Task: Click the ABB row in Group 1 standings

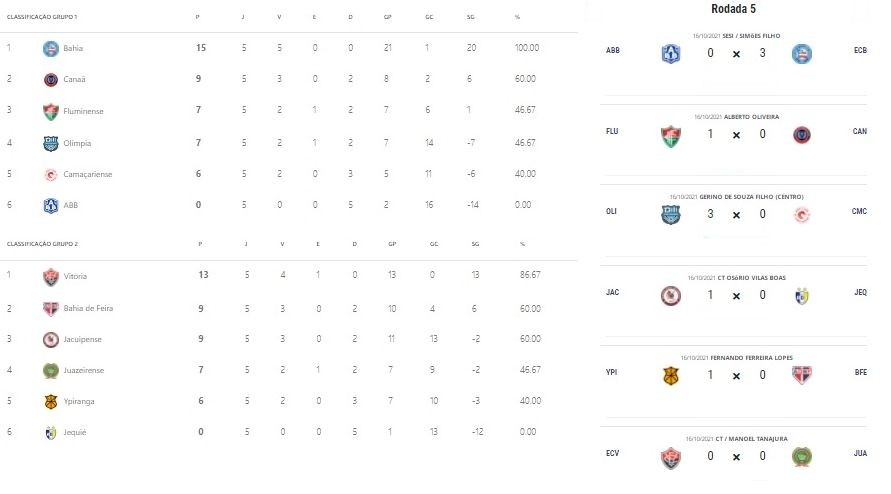Action: tap(289, 205)
